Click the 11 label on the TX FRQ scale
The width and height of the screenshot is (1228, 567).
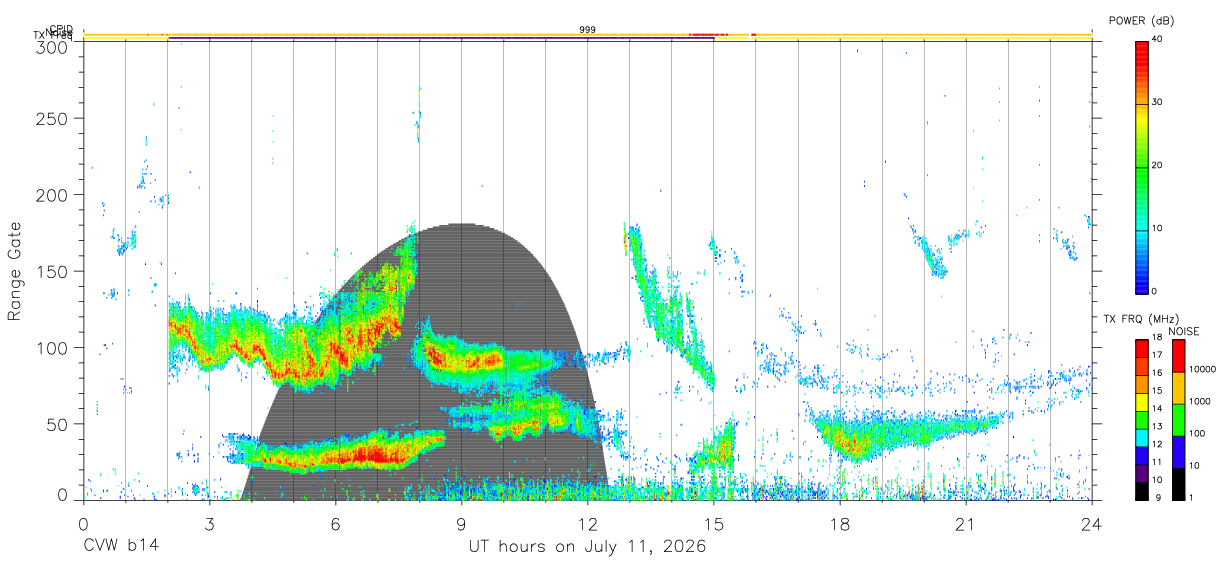pos(1157,462)
